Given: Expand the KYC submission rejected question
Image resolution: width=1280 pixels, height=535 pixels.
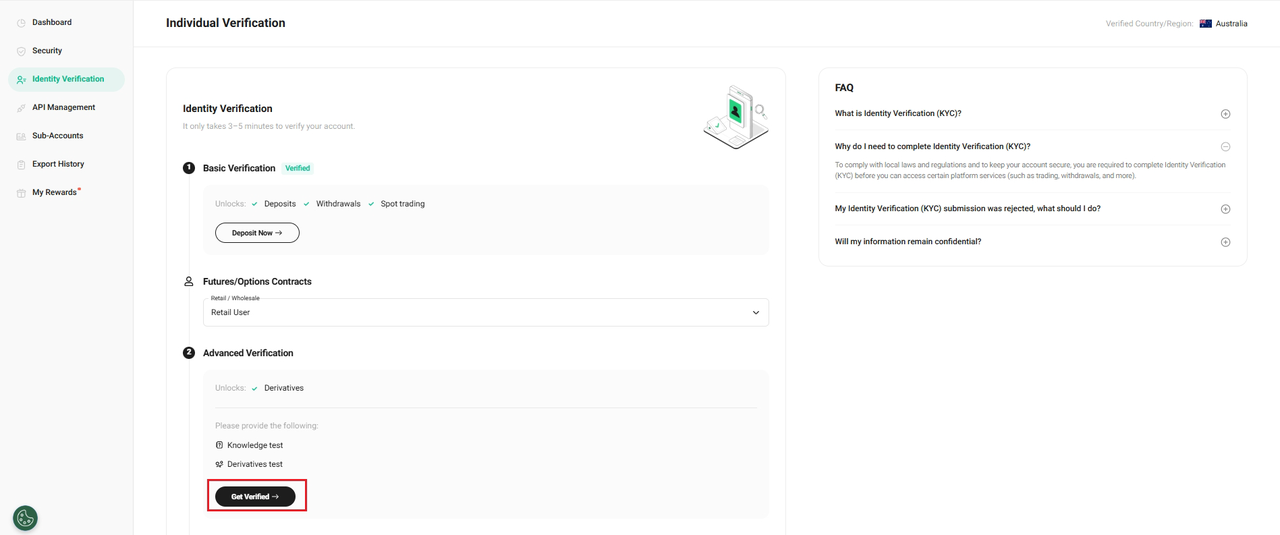Looking at the screenshot, I should click(1225, 209).
